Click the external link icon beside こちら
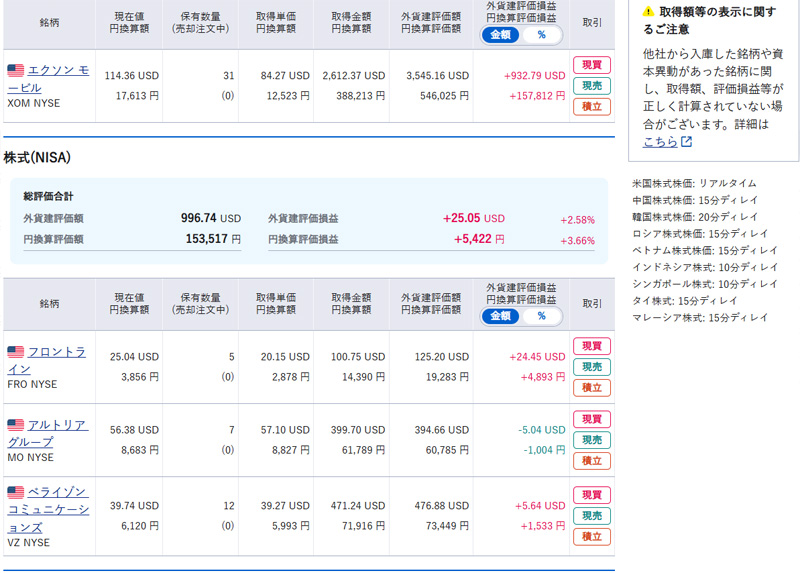800x573 pixels. pyautogui.click(x=687, y=142)
